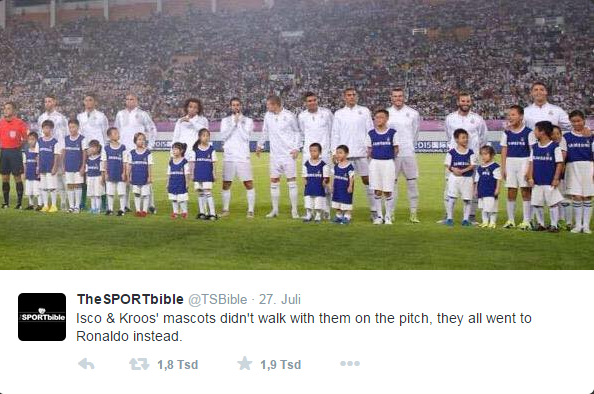This screenshot has width=594, height=394.
Task: Click the SPORTbible wordmark inside the avatar
Action: [x=42, y=316]
